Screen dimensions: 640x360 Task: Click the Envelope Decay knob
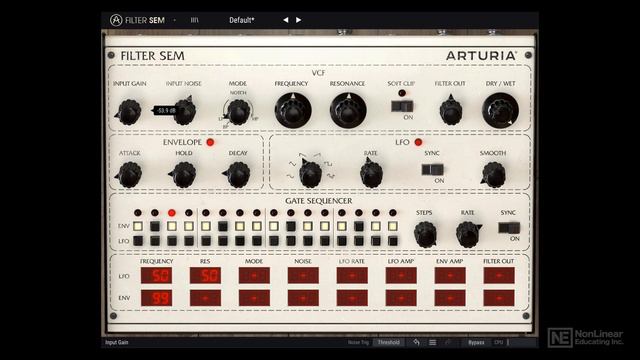click(238, 175)
